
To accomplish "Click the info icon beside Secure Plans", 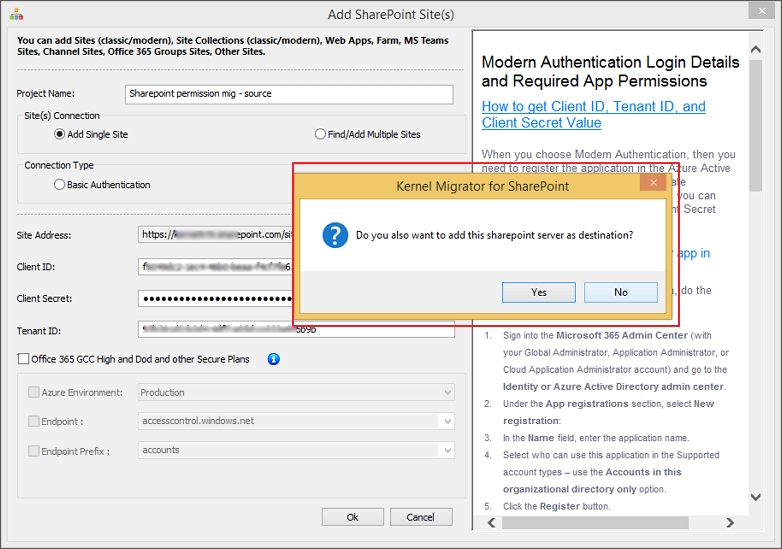I will coord(273,359).
